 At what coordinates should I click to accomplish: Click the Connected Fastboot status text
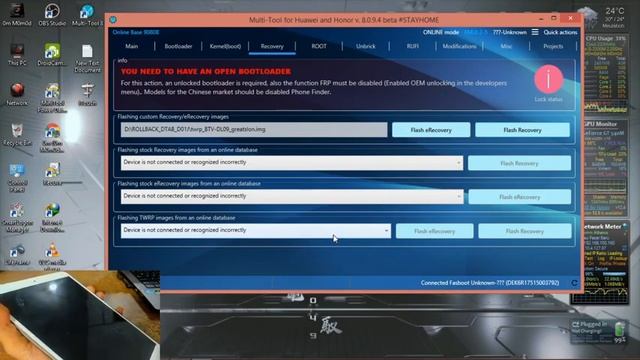490,283
